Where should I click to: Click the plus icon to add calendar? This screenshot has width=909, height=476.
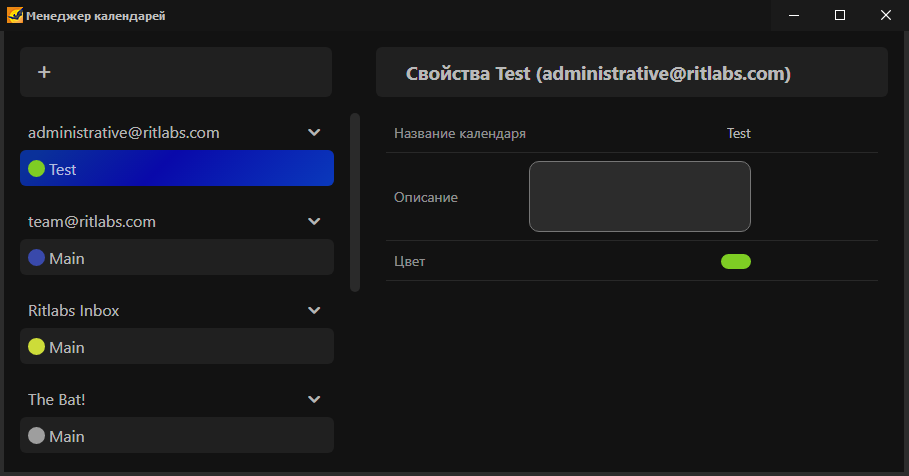pos(44,72)
